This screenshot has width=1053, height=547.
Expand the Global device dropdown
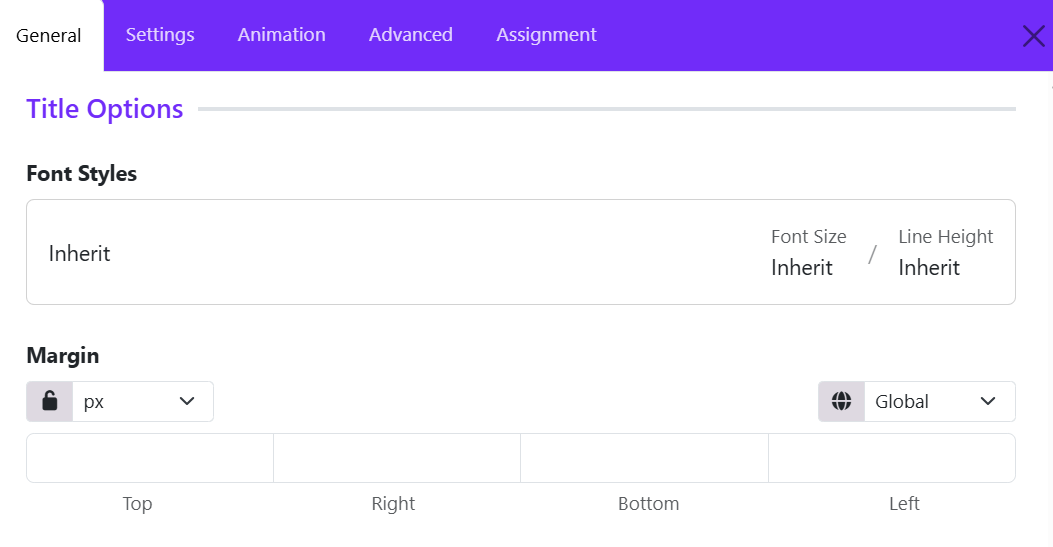(940, 401)
